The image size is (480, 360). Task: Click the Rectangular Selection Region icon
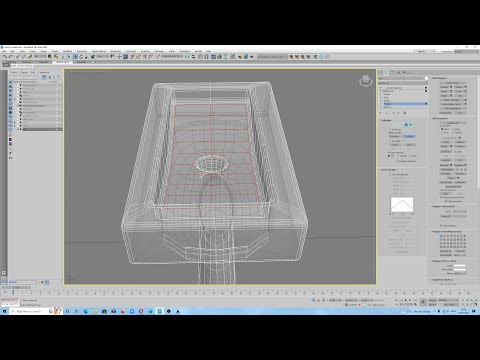62,57
